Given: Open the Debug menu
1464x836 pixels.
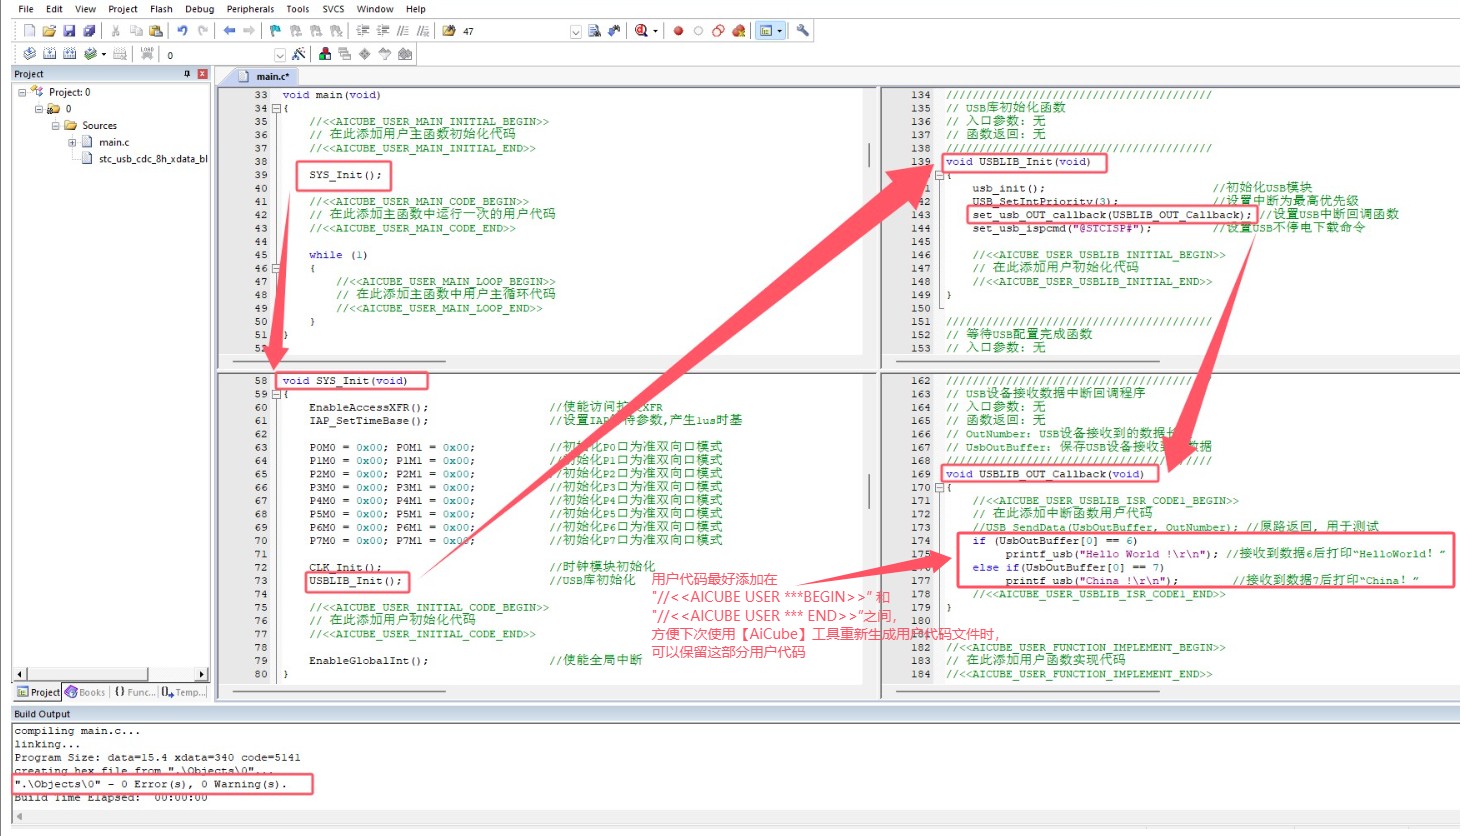Looking at the screenshot, I should coord(200,9).
